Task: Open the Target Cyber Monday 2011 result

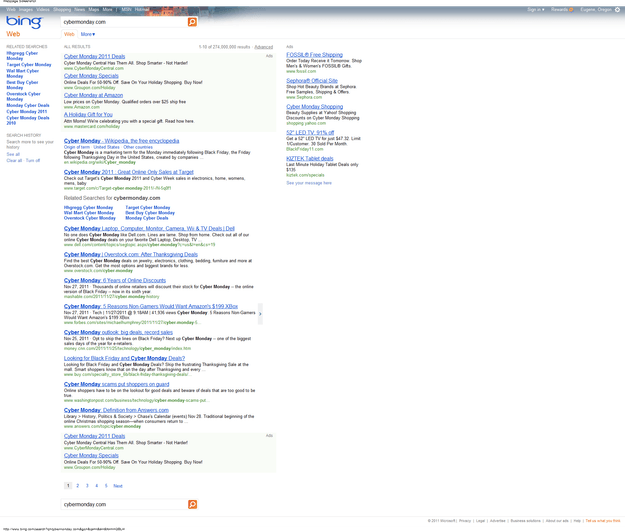Action: [x=129, y=172]
